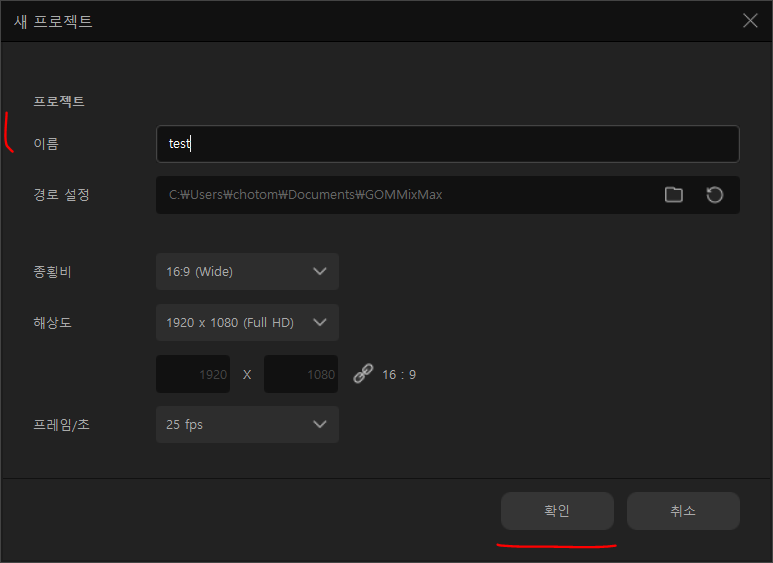
Task: Click the project name field containing test
Action: (448, 144)
